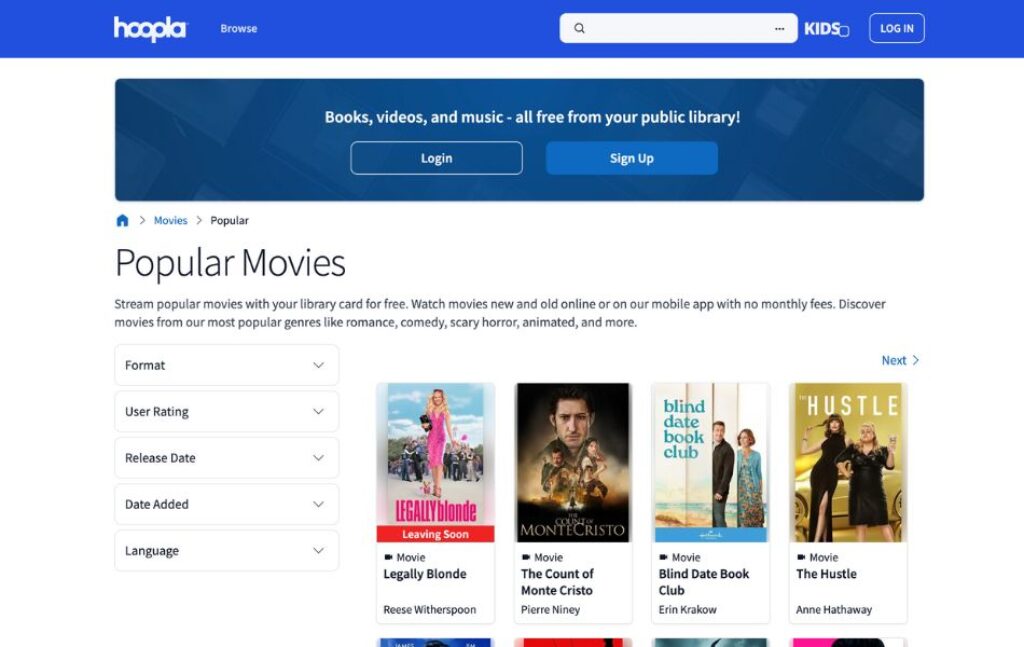
Task: Go to home via breadcrumb house icon
Action: pos(122,221)
